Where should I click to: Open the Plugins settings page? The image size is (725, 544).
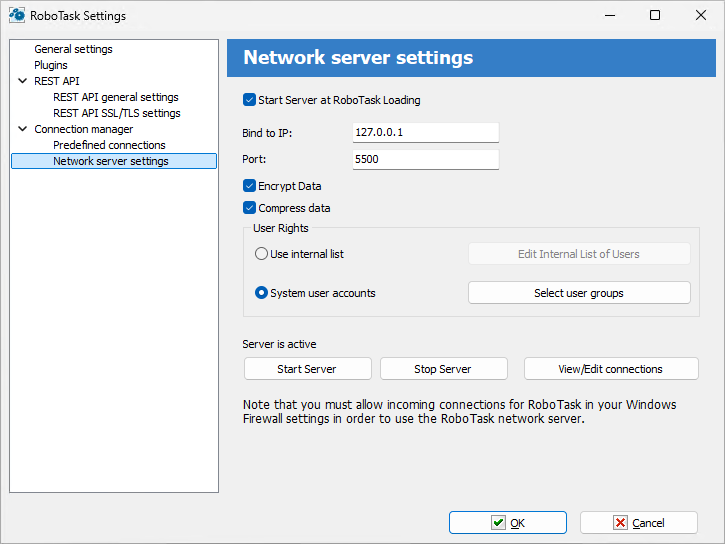click(50, 65)
